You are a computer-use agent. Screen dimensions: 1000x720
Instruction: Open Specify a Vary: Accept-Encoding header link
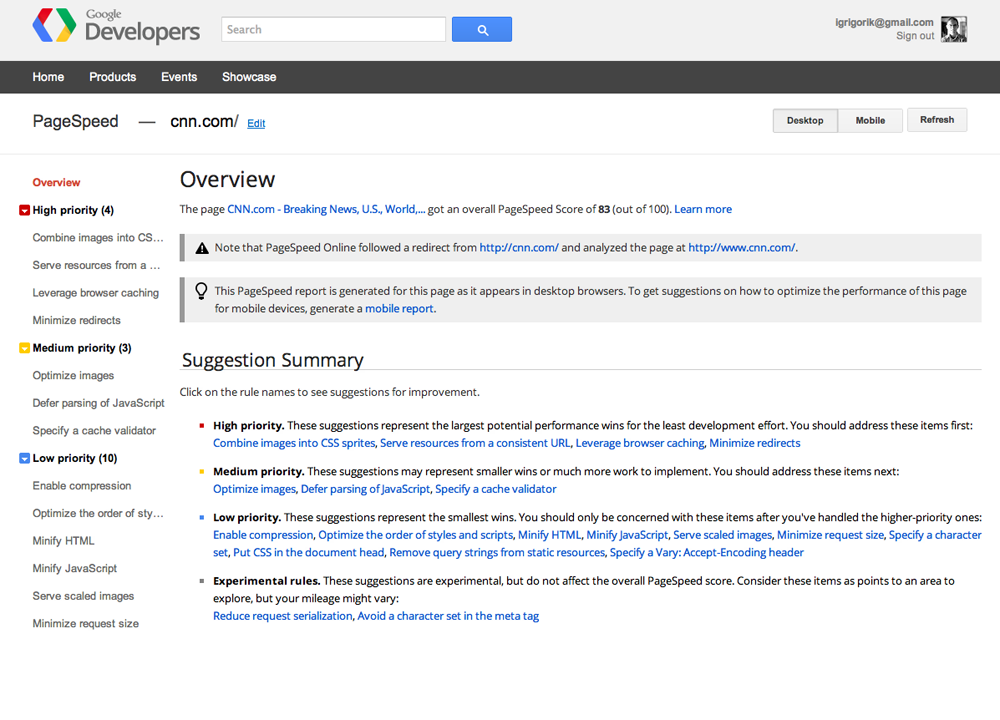tap(707, 552)
